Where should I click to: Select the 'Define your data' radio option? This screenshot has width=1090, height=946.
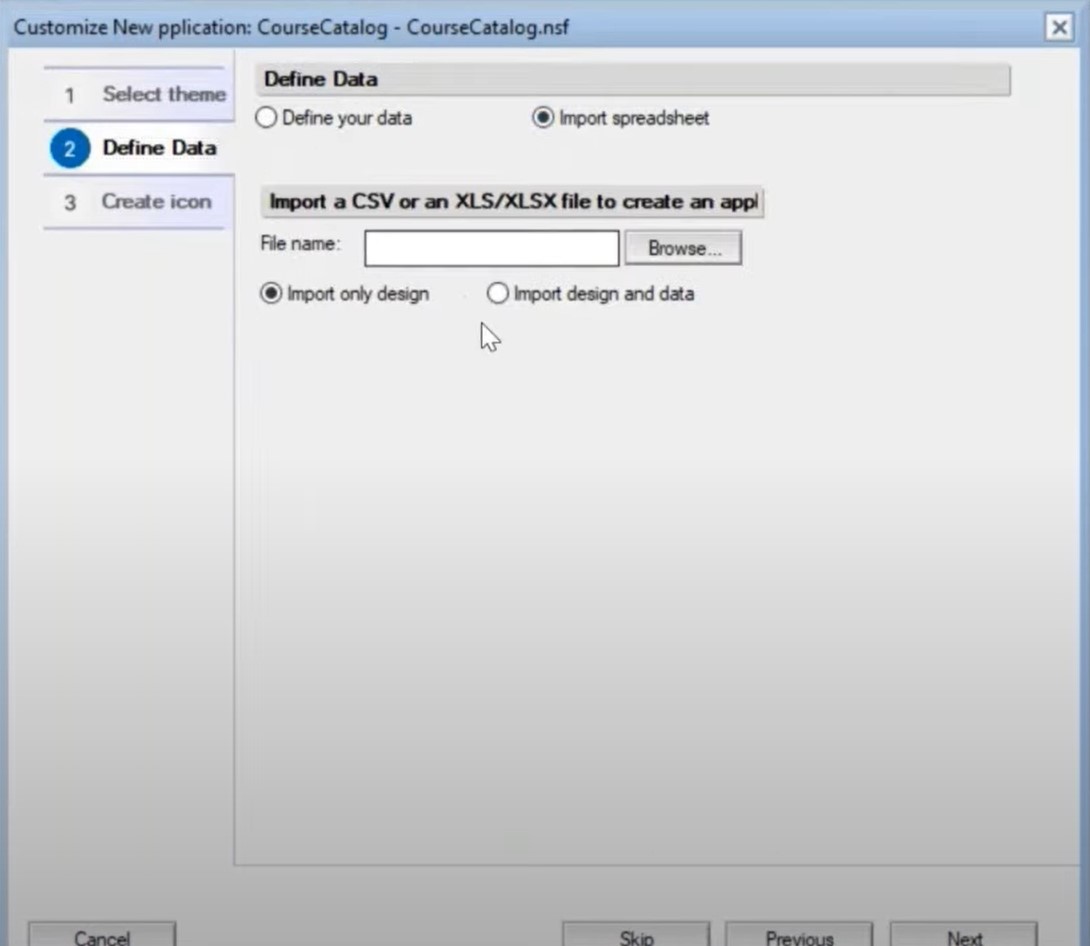[x=266, y=118]
